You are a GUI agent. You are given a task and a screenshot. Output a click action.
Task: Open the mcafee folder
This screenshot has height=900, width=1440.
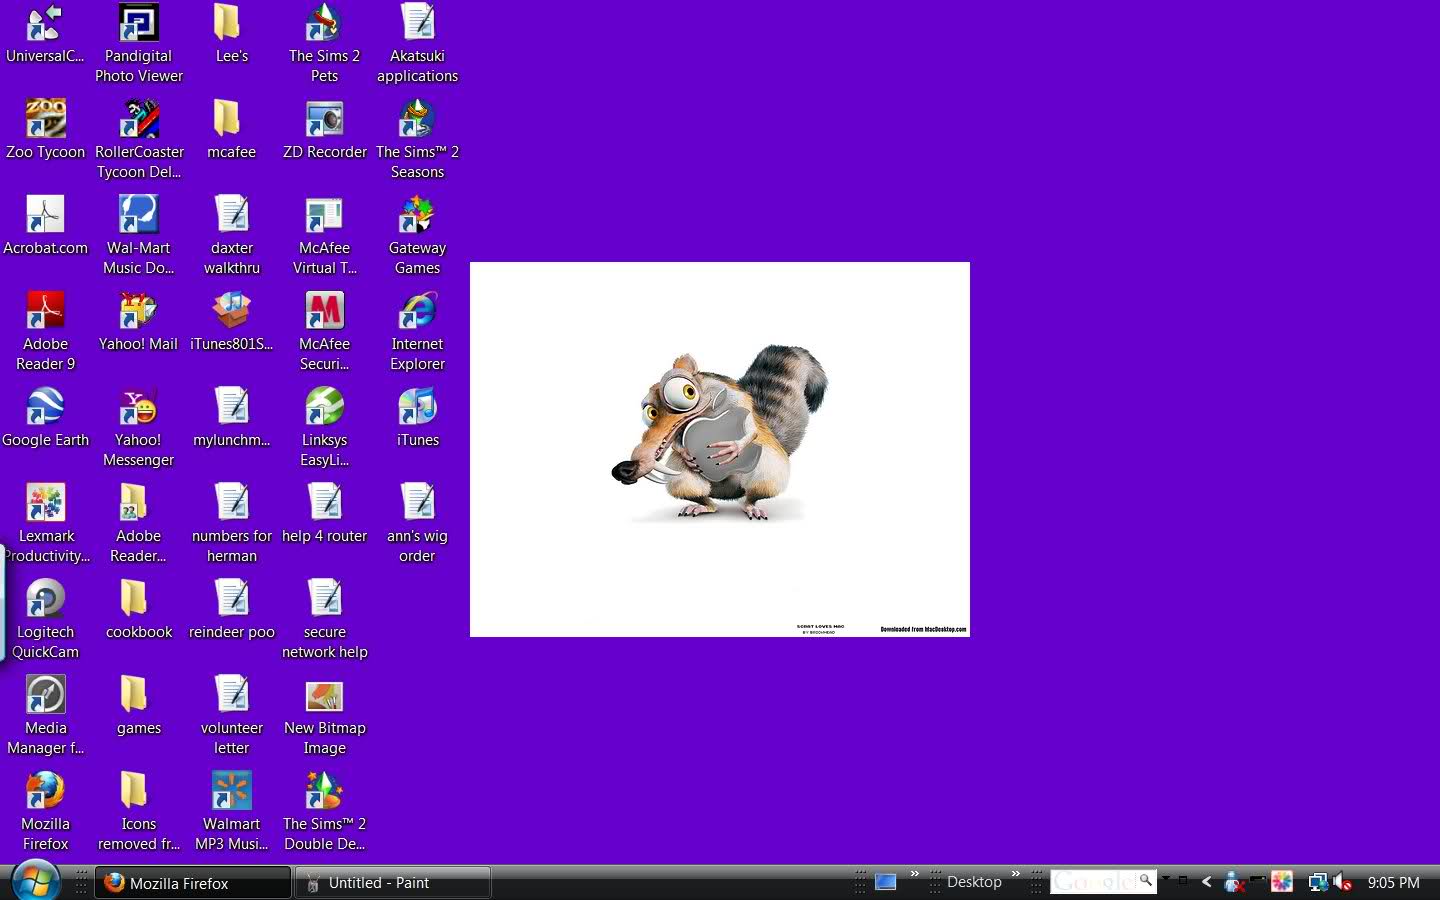click(231, 129)
